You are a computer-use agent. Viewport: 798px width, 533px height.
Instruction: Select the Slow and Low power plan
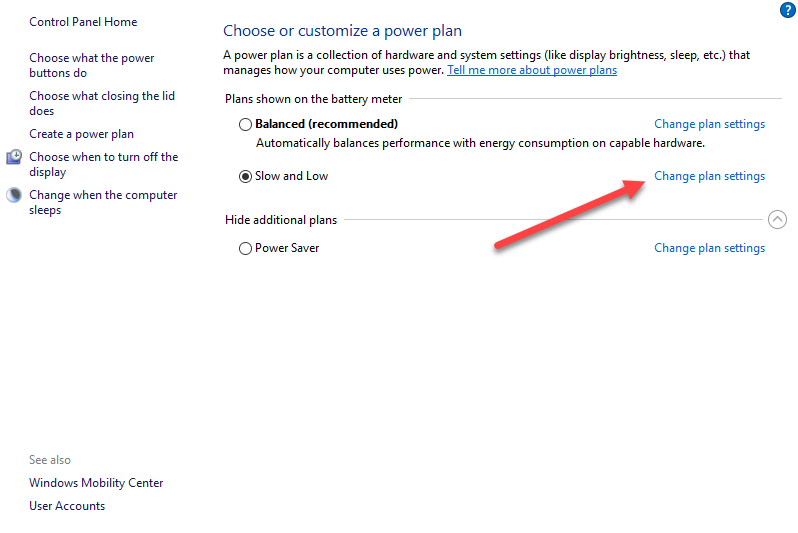(245, 176)
